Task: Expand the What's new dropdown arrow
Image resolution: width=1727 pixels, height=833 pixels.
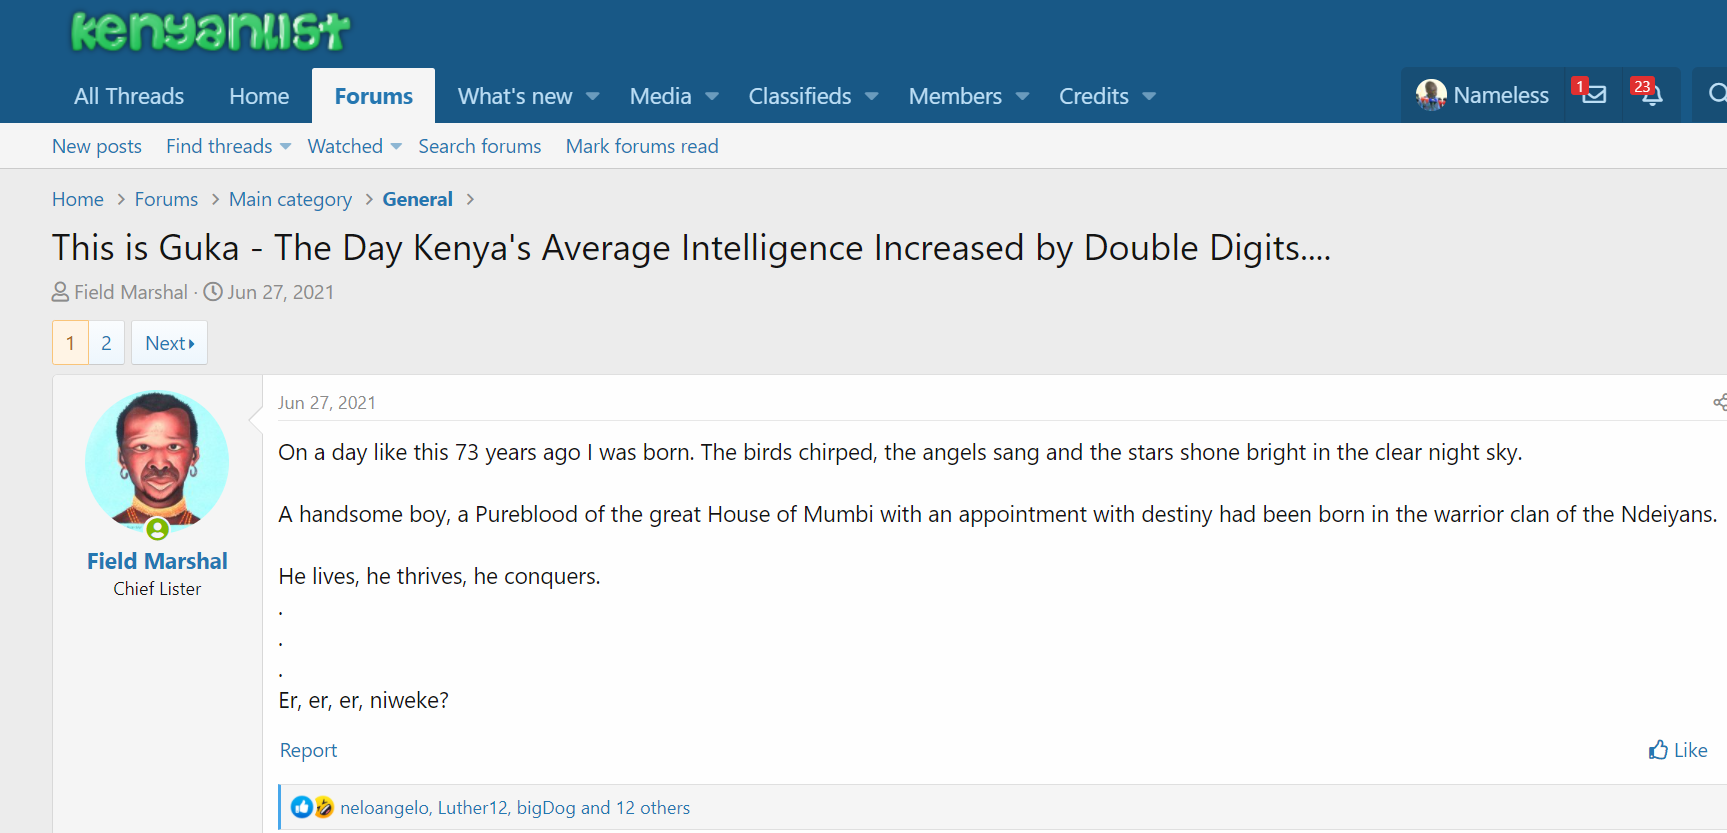Action: point(593,96)
